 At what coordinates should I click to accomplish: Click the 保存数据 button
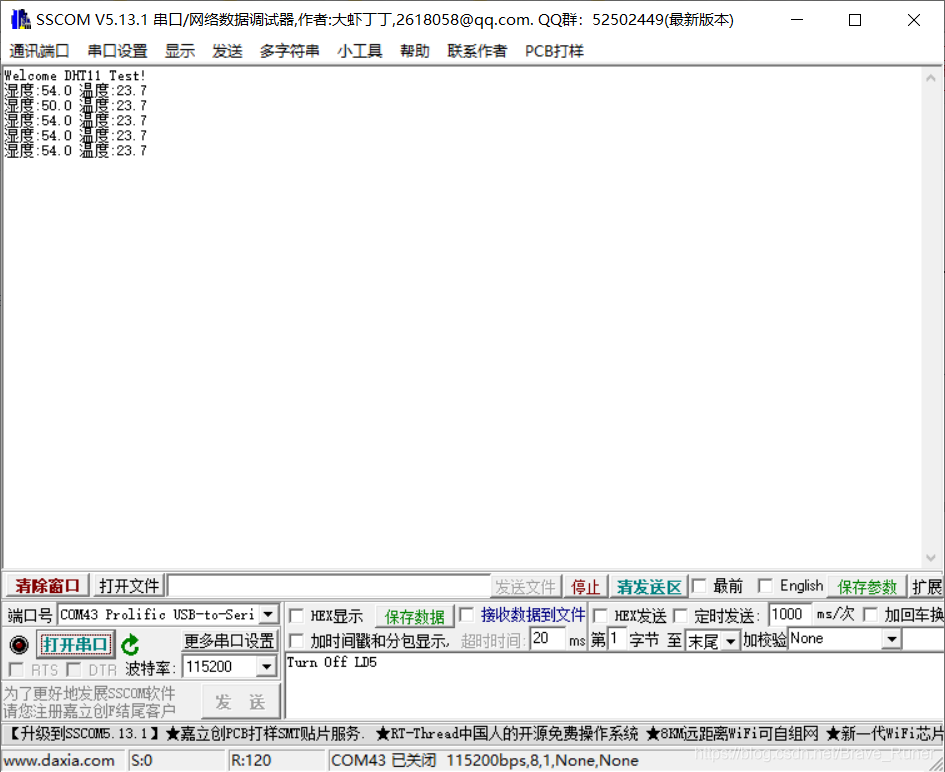coord(415,617)
